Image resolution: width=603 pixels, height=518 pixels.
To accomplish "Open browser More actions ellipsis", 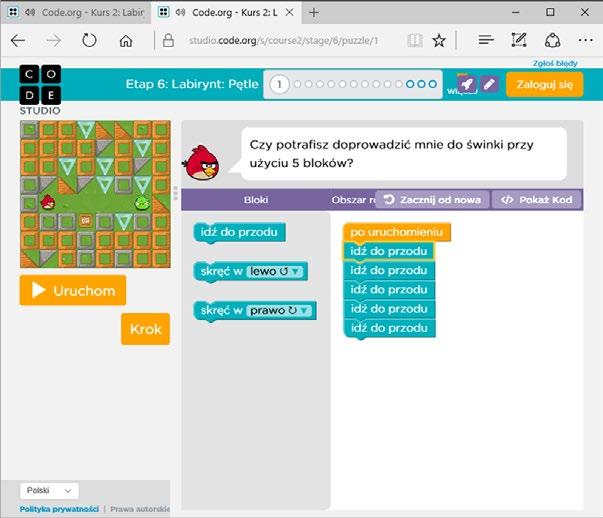I will tap(585, 40).
